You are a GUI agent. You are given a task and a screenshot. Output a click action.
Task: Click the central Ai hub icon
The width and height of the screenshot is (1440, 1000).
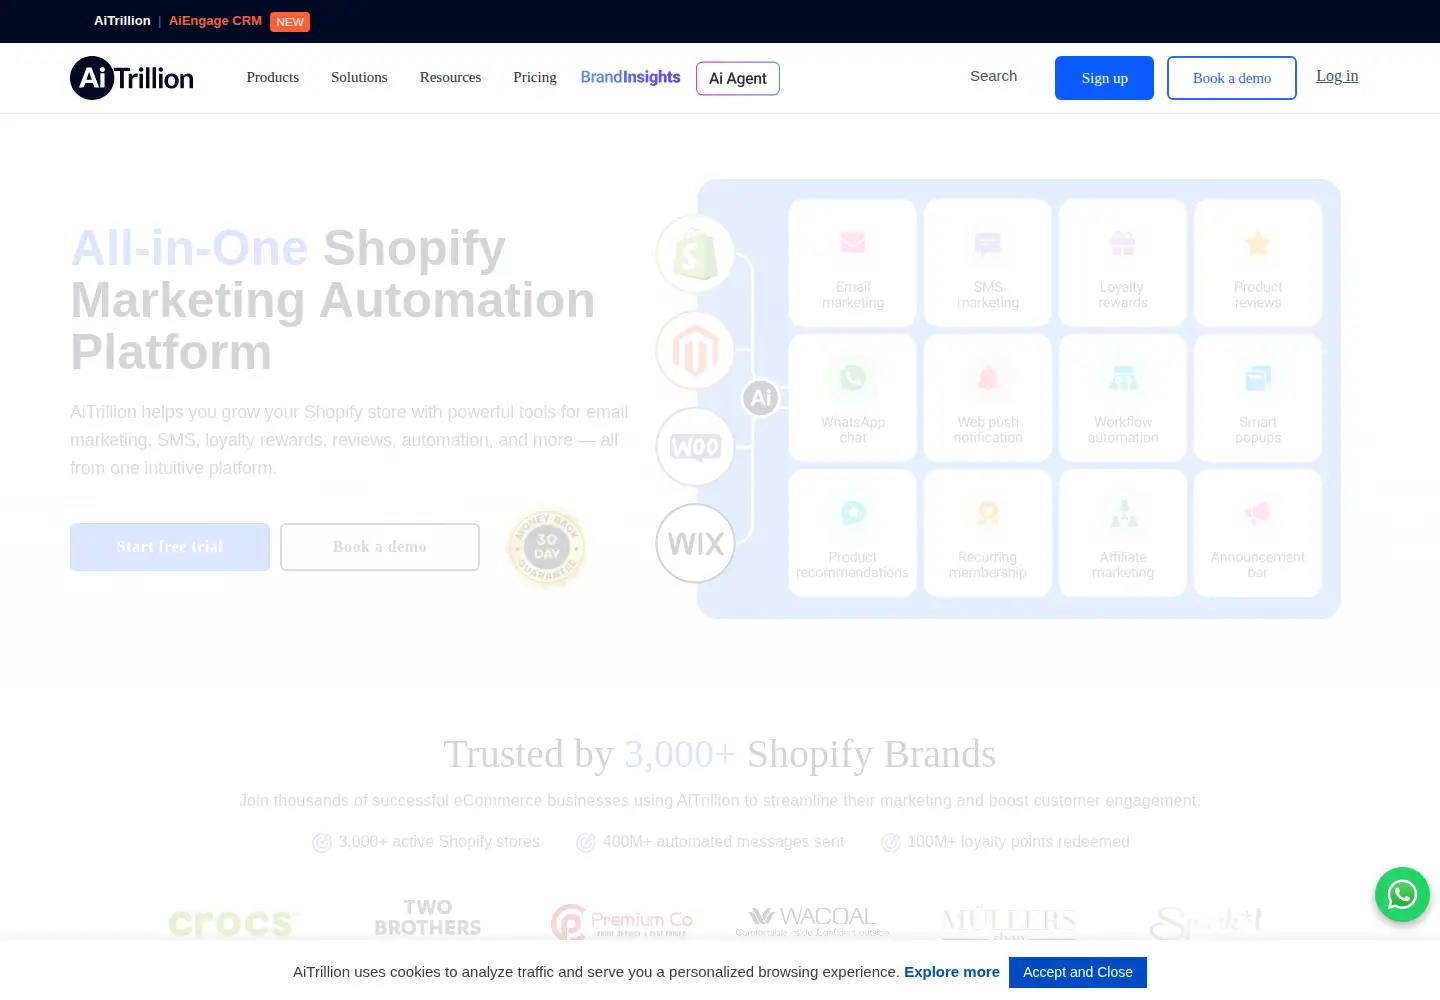tap(761, 398)
